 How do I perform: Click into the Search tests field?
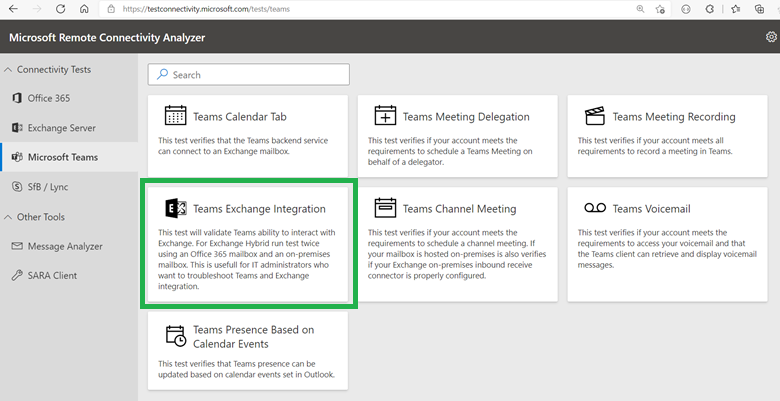[x=249, y=75]
